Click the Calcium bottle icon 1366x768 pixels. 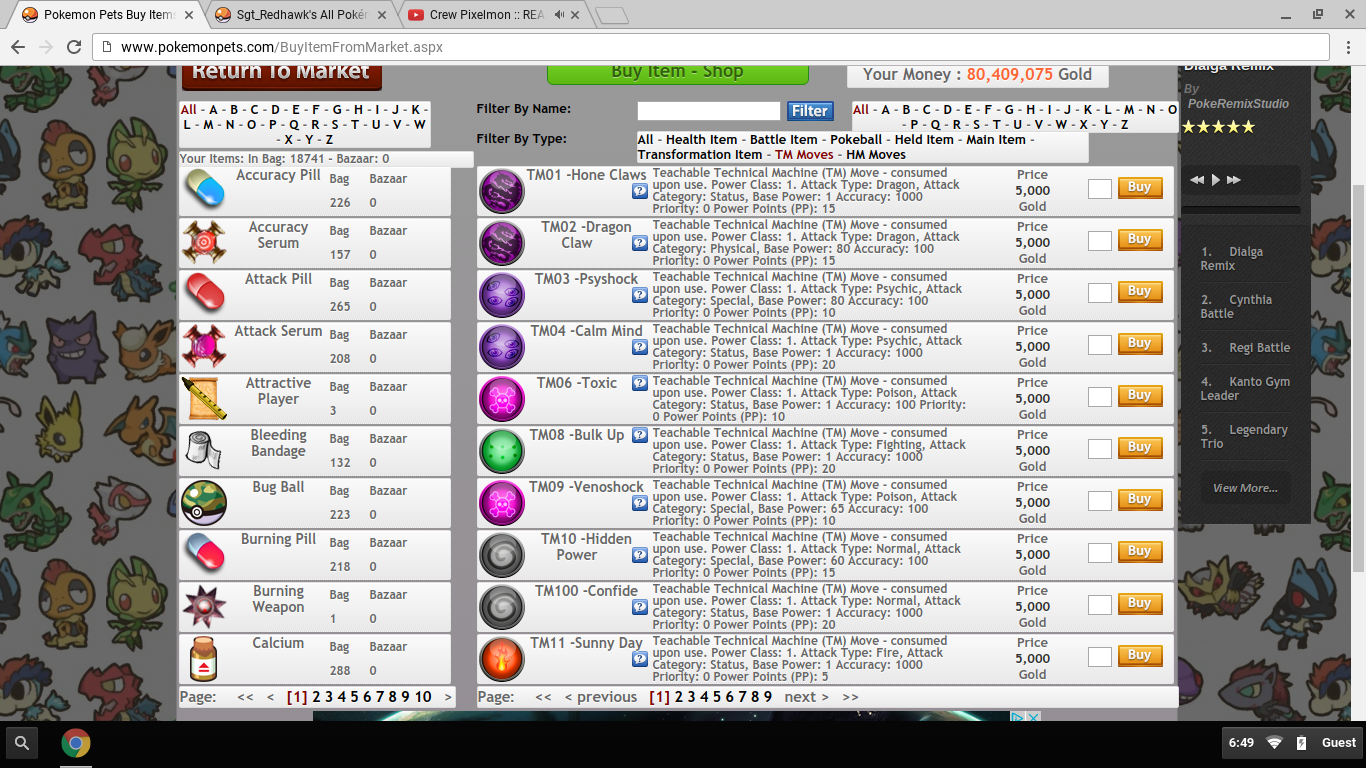coord(204,659)
